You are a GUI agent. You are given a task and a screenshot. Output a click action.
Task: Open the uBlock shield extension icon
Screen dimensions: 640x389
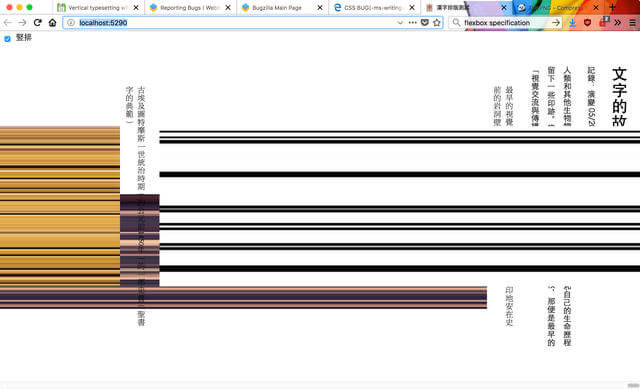(587, 23)
